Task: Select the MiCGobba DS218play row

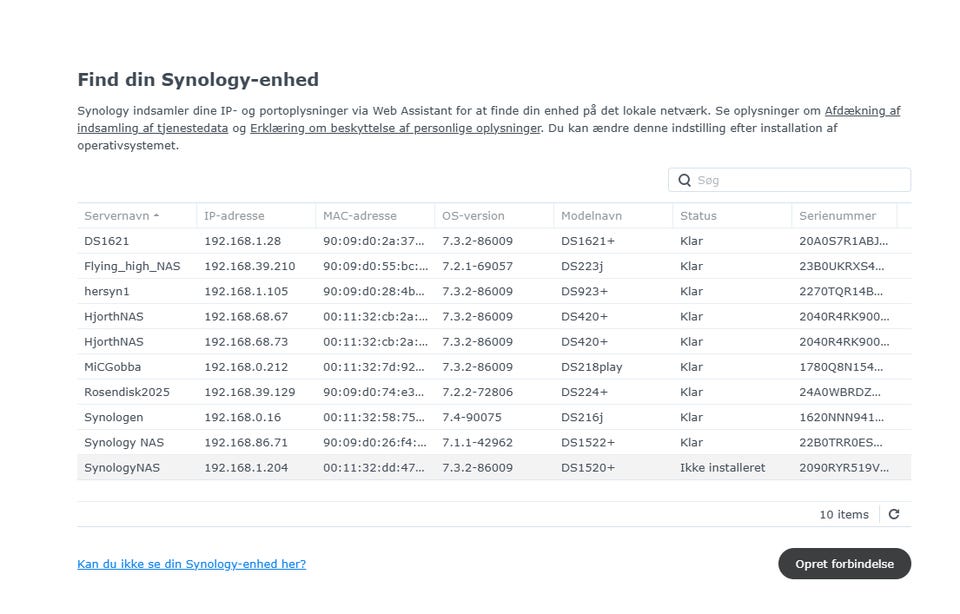Action: tap(494, 367)
